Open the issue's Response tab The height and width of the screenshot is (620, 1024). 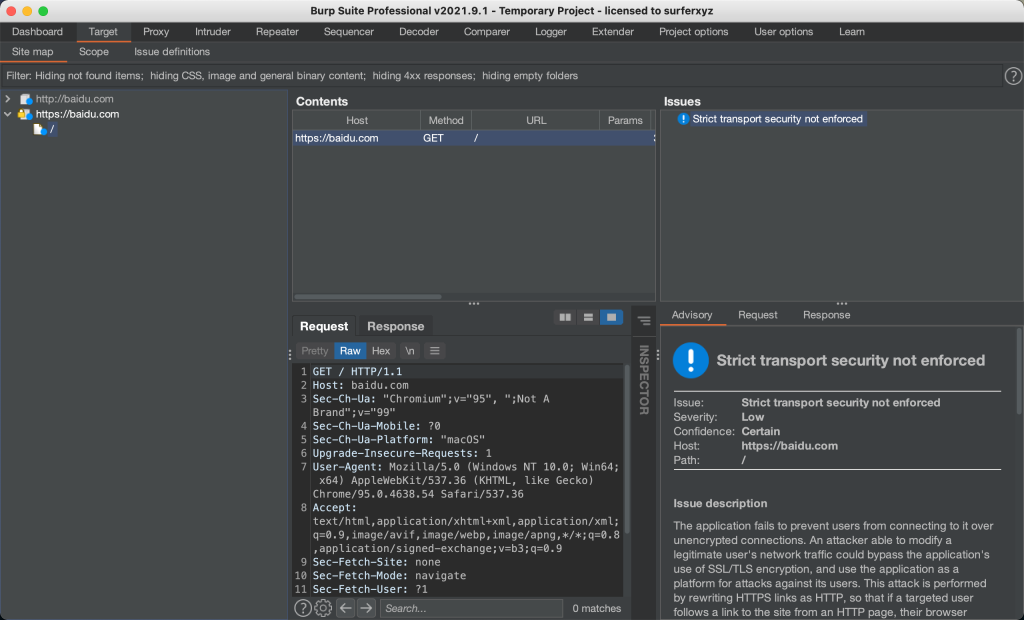pos(826,315)
